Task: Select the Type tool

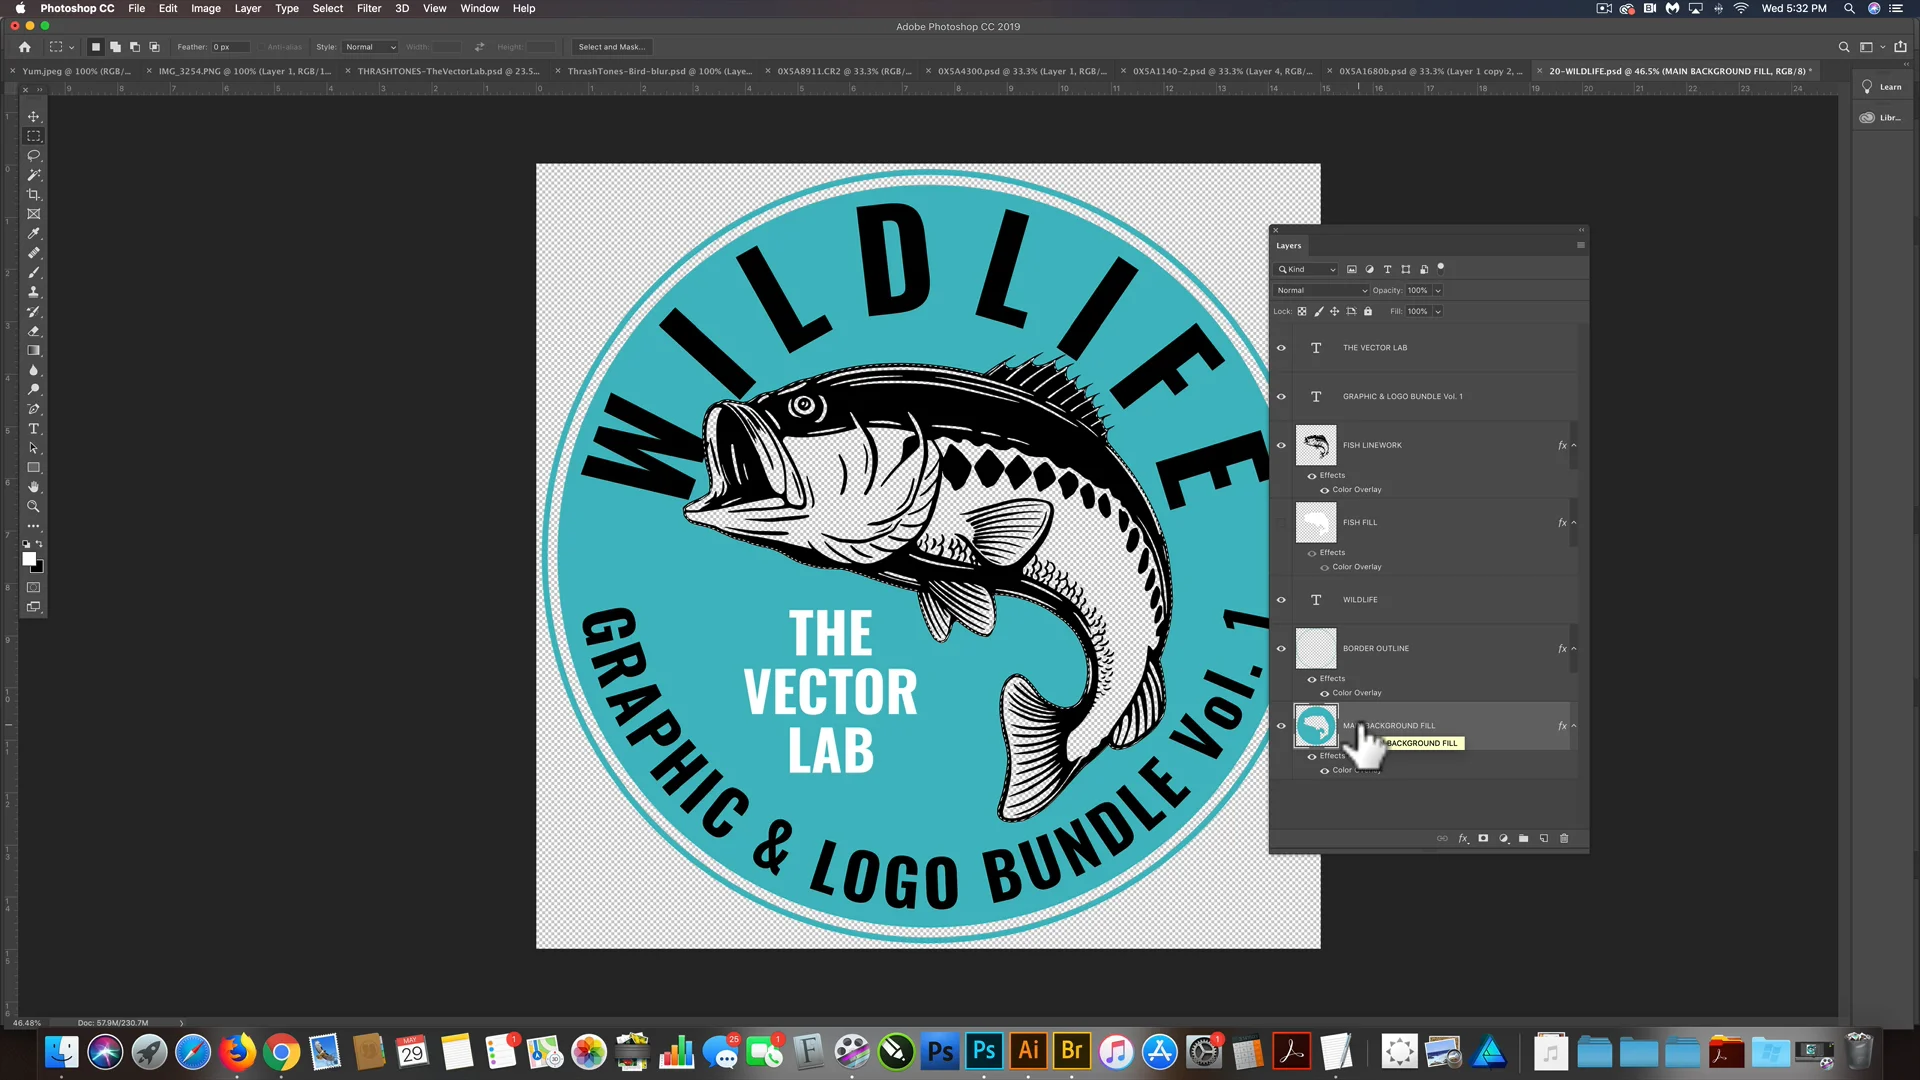Action: pyautogui.click(x=34, y=429)
